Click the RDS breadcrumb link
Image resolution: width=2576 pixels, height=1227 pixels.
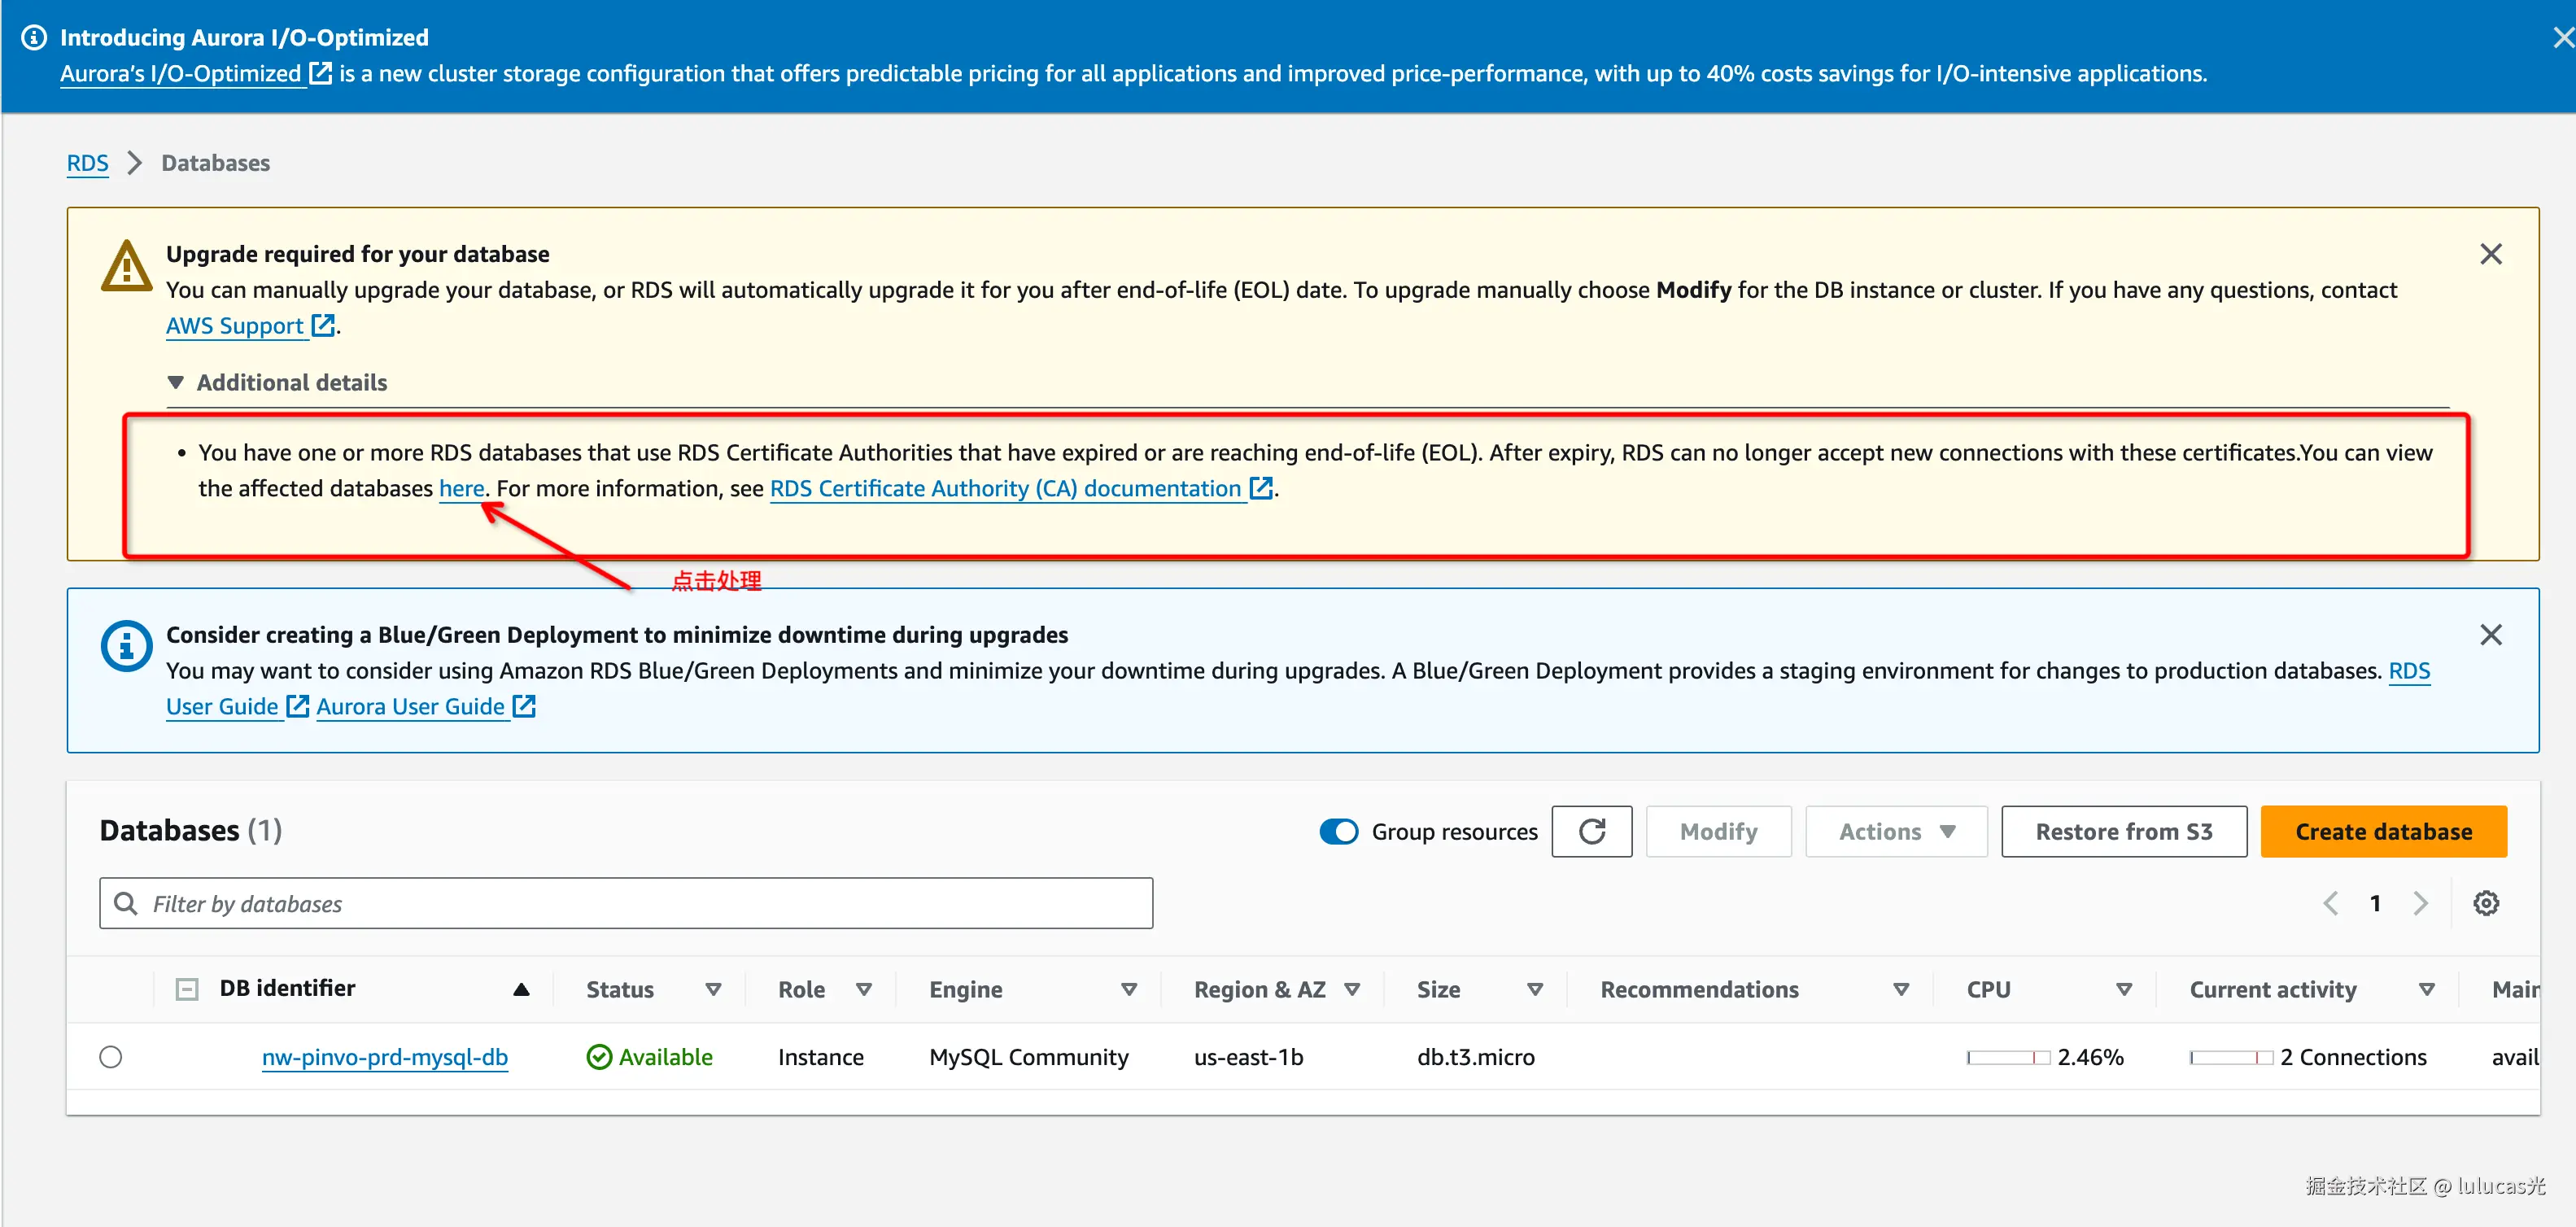87,163
